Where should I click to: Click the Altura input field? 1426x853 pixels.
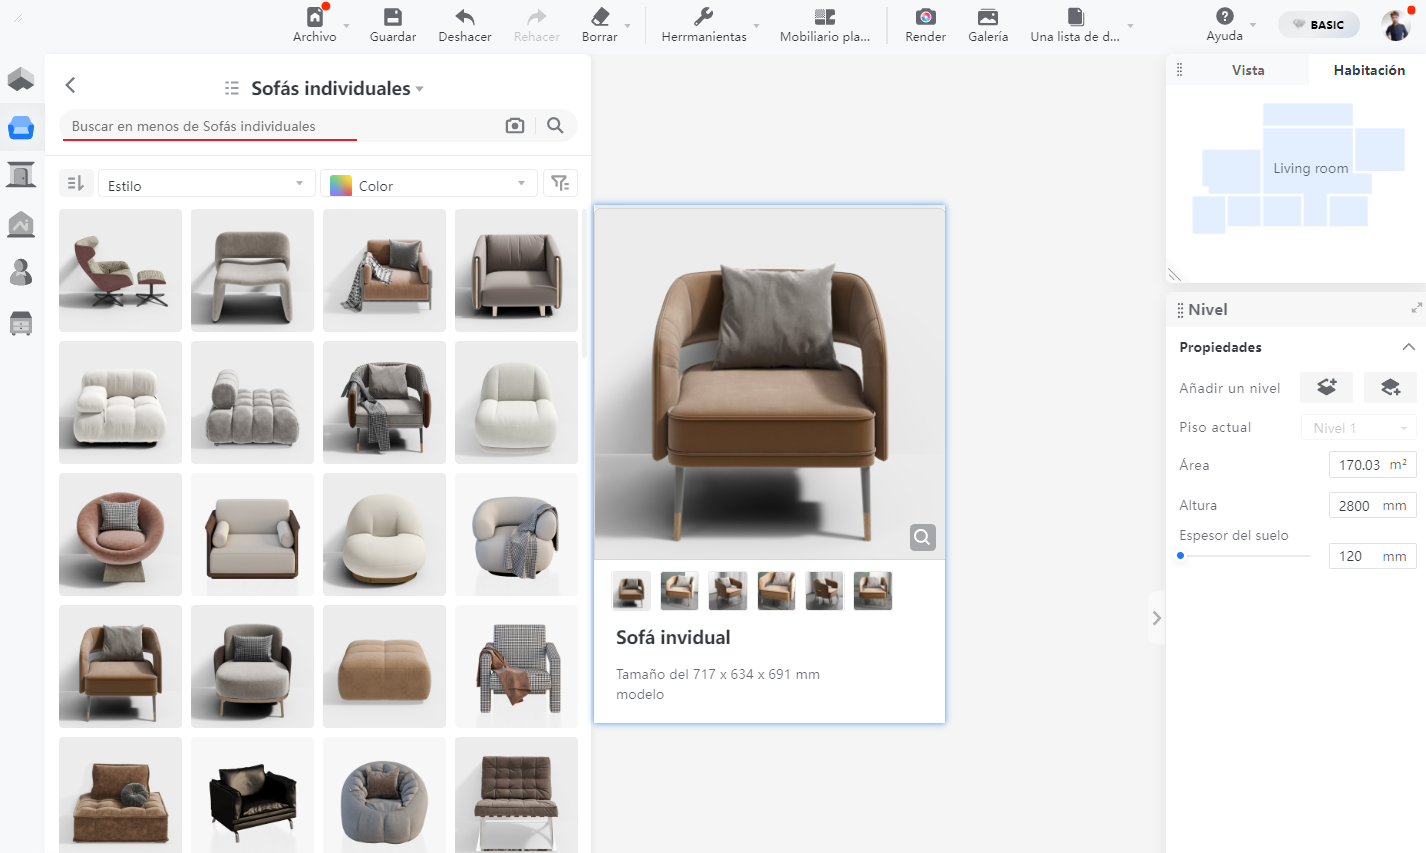point(1355,506)
